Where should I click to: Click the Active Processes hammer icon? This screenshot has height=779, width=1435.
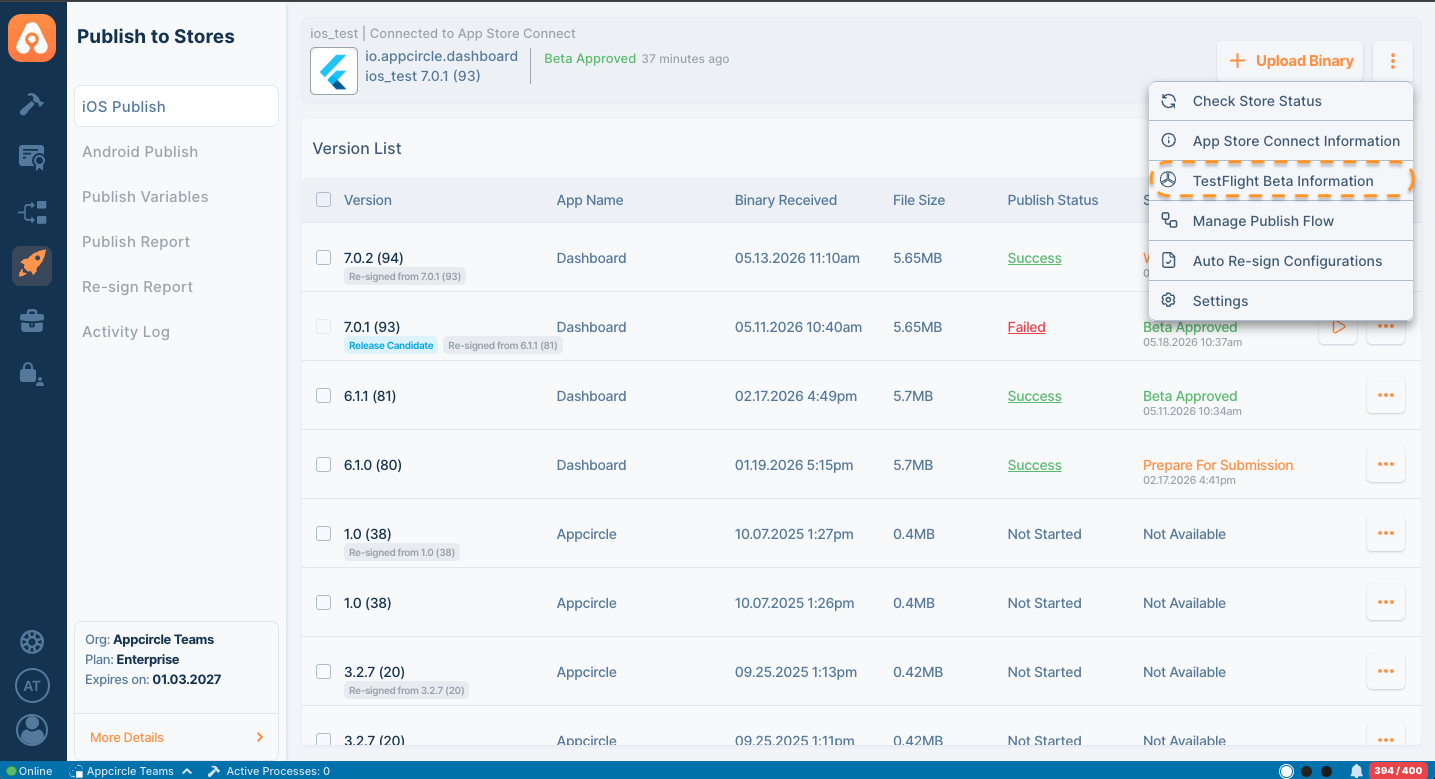[214, 771]
